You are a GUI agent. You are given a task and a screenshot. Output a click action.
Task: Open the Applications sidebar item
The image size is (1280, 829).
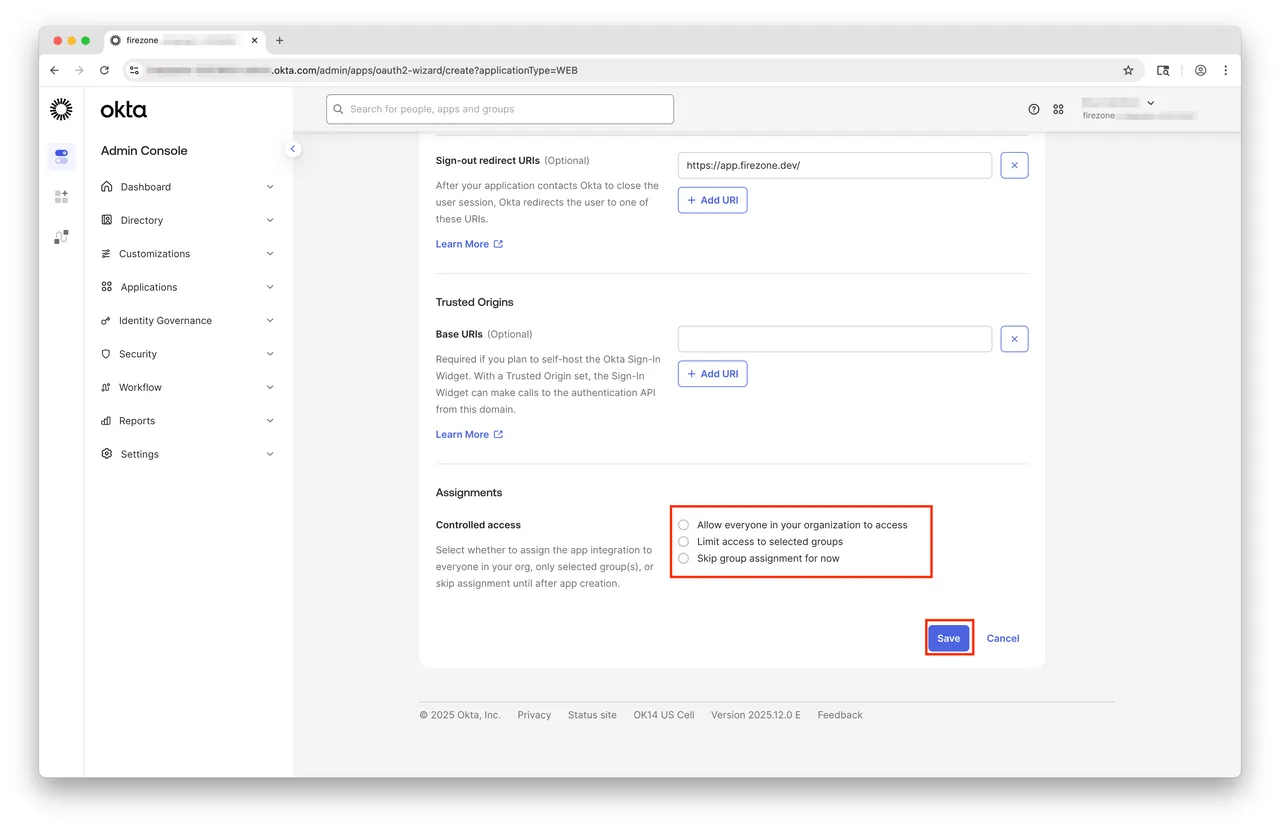(x=188, y=287)
